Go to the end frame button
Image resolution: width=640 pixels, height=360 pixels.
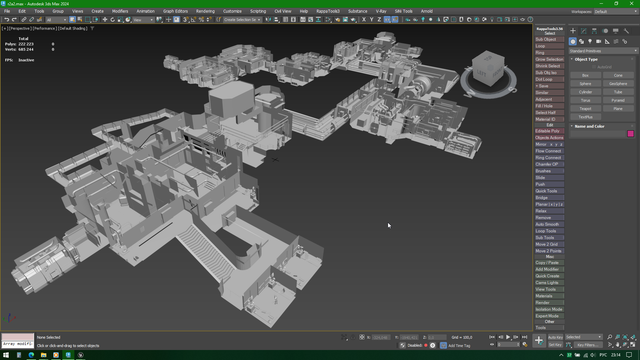[x=524, y=337]
